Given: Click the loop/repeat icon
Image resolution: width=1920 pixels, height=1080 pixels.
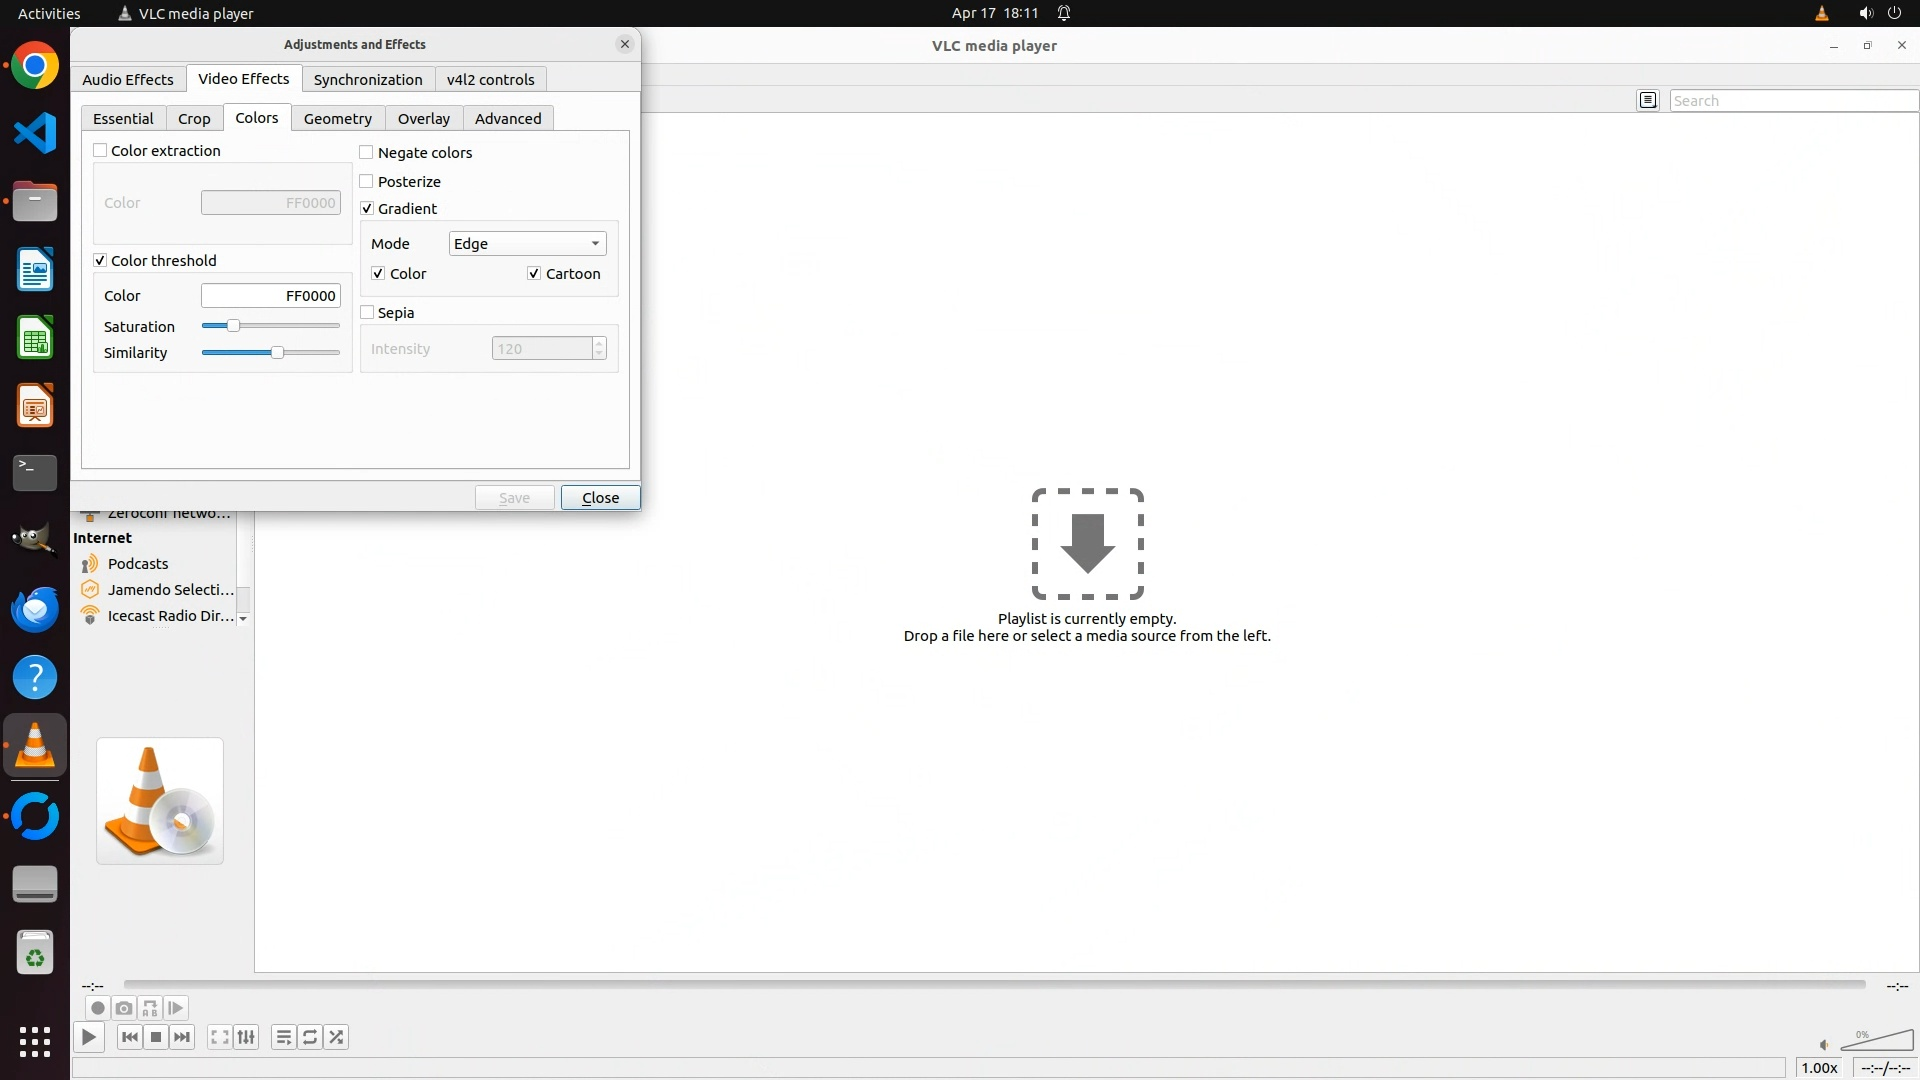Looking at the screenshot, I should click(x=310, y=1037).
